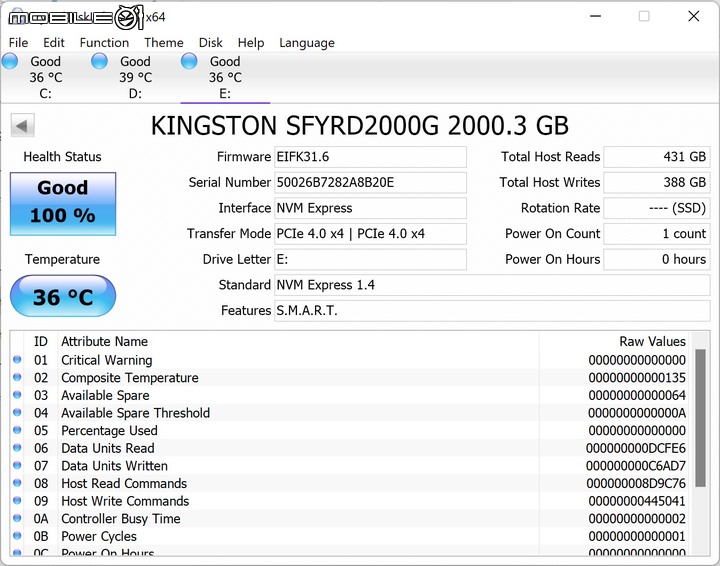
Task: Switch to the C: drive tab
Action: [x=45, y=77]
